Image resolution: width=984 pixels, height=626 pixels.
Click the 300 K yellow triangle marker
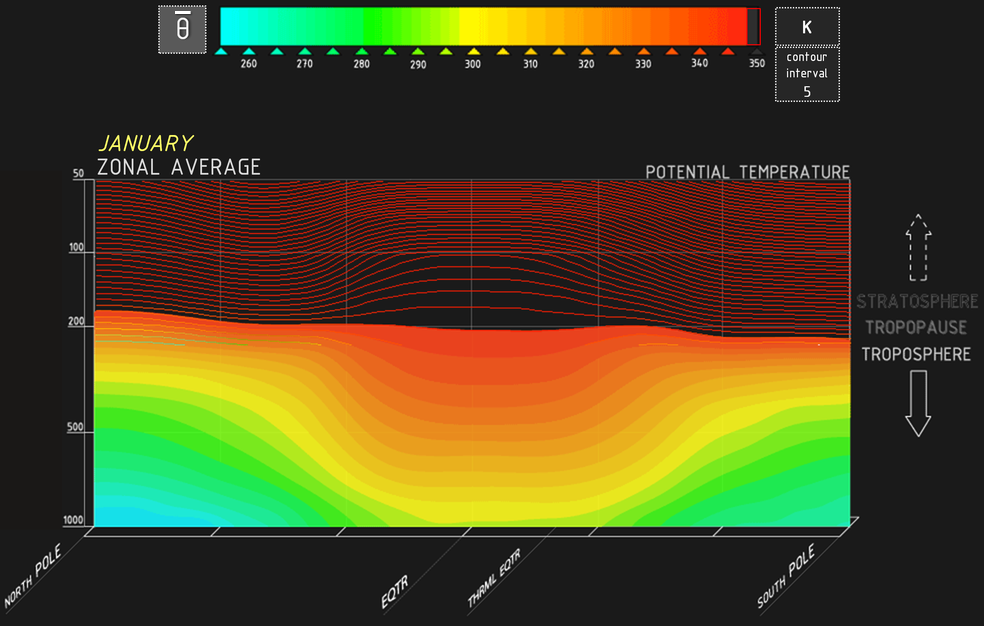473,50
